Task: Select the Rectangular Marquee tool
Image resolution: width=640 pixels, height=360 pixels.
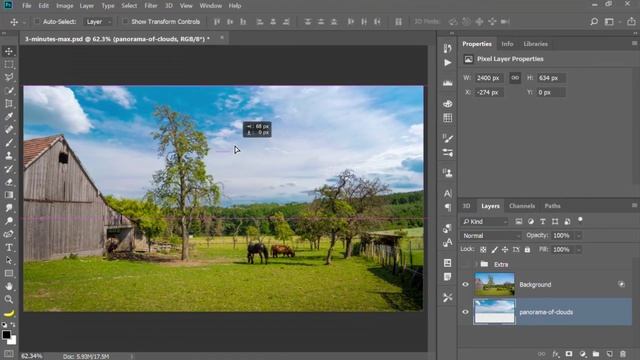Action: pos(9,64)
